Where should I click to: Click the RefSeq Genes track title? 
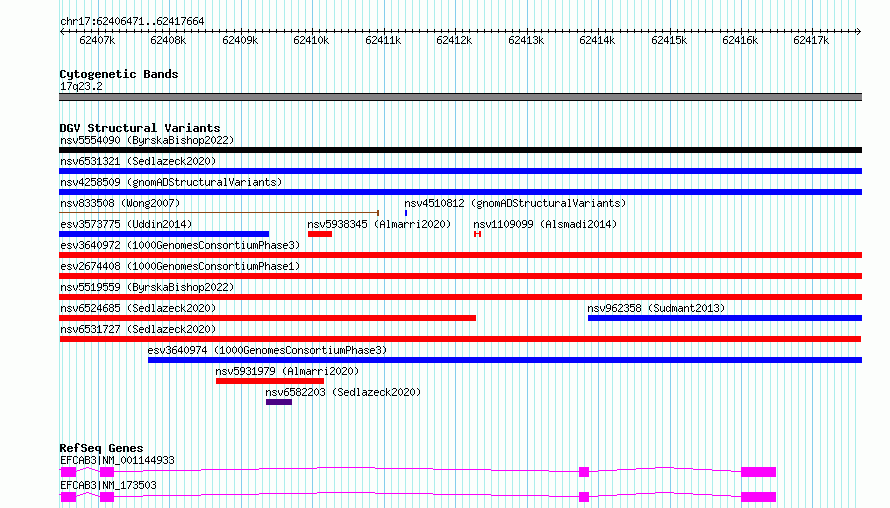101,448
